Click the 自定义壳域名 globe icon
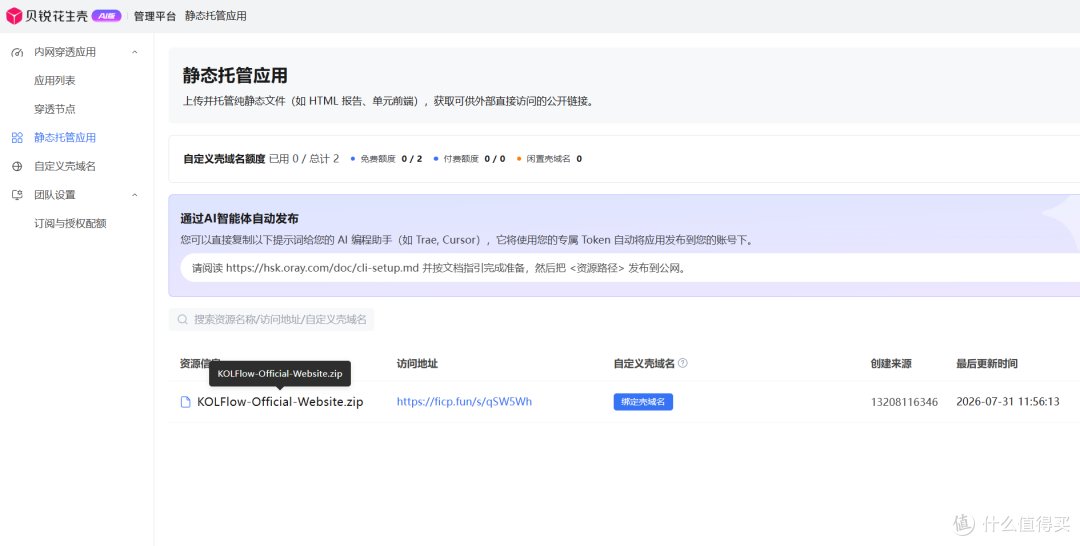The width and height of the screenshot is (1080, 546). [18, 167]
